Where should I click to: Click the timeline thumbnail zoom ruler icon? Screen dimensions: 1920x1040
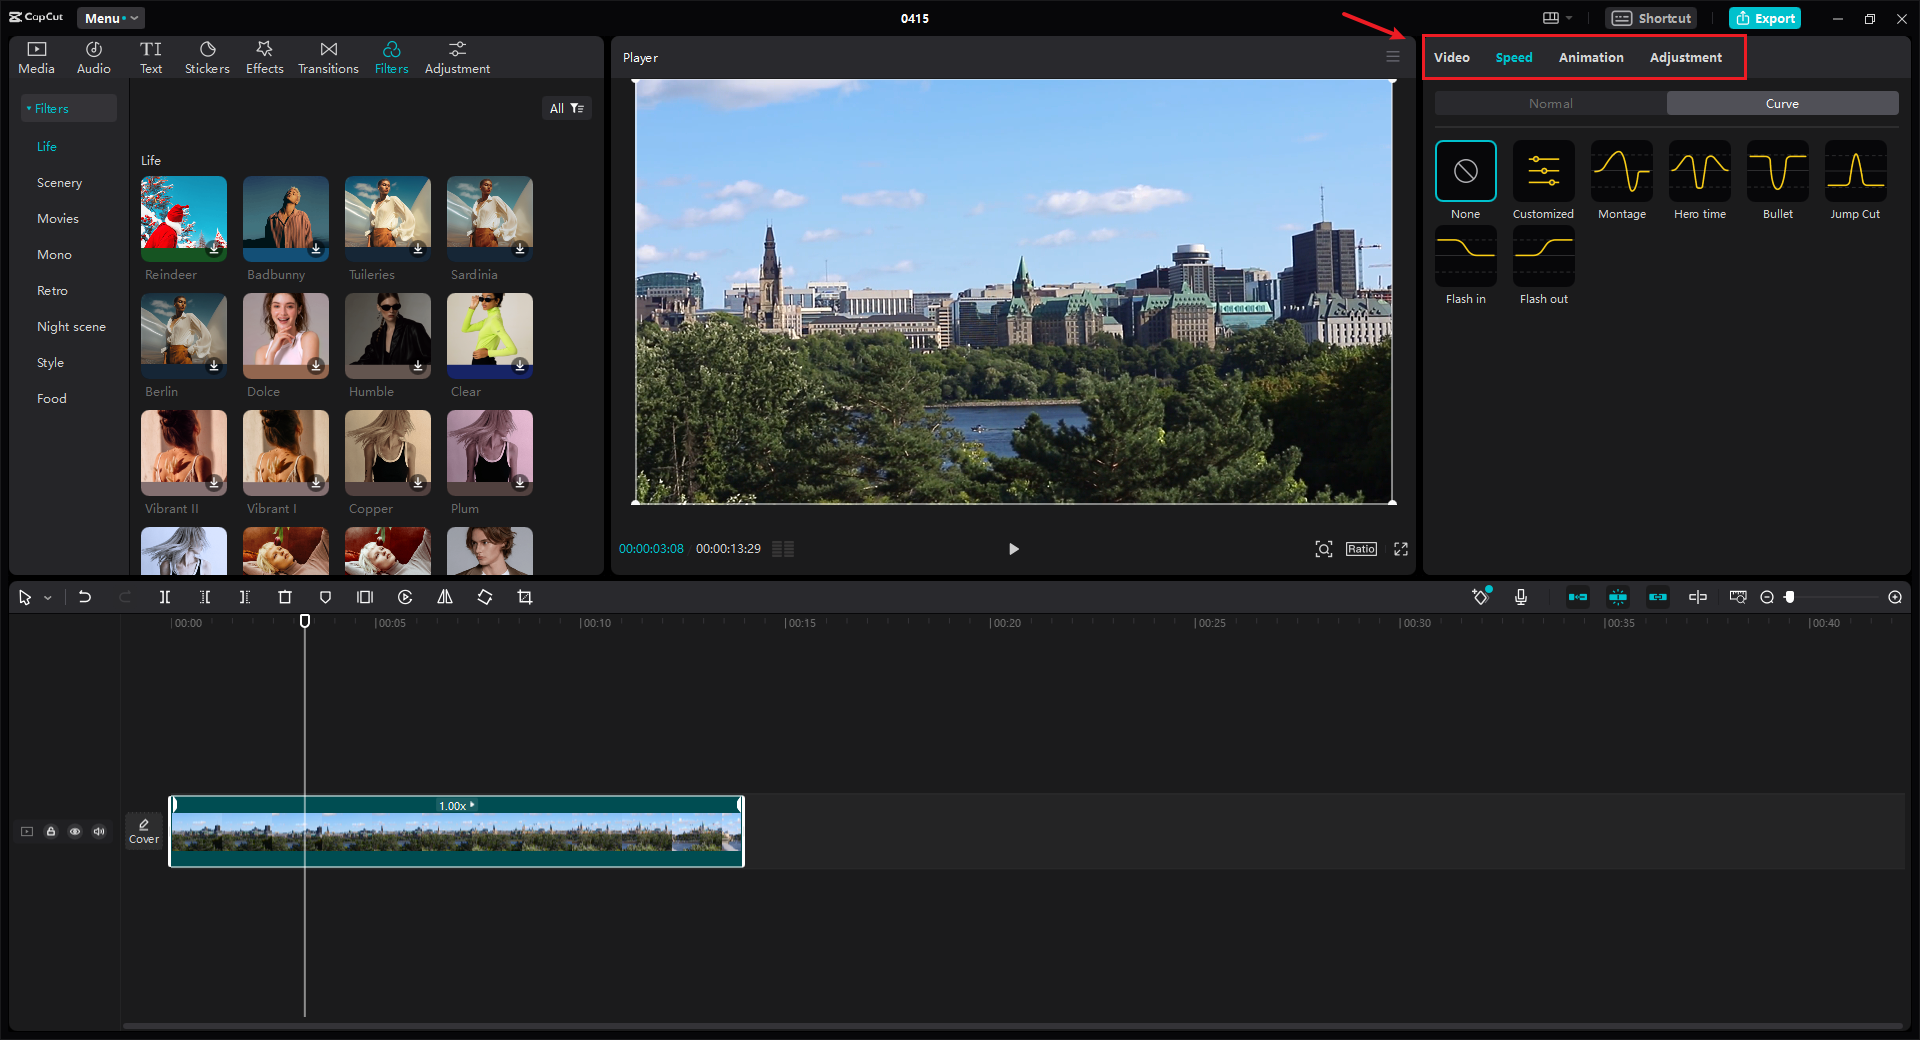[1738, 597]
